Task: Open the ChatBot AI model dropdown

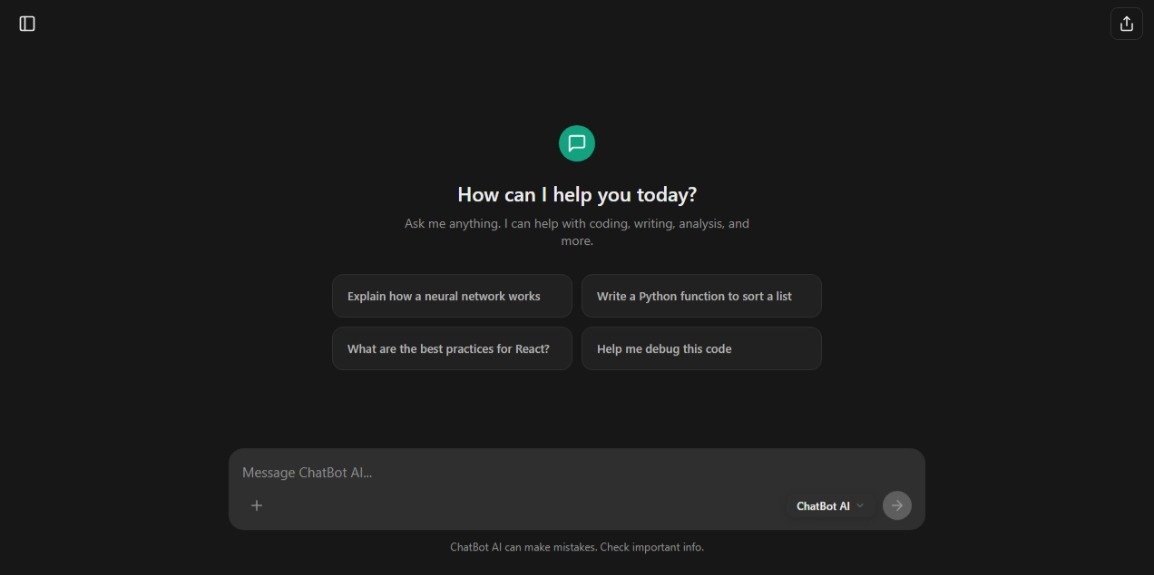Action: (829, 506)
